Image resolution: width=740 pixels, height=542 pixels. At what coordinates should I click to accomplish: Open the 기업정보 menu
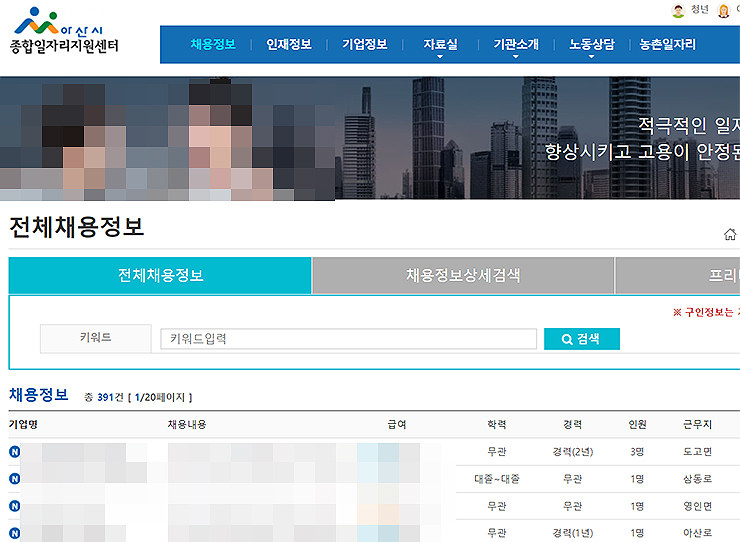[x=365, y=44]
